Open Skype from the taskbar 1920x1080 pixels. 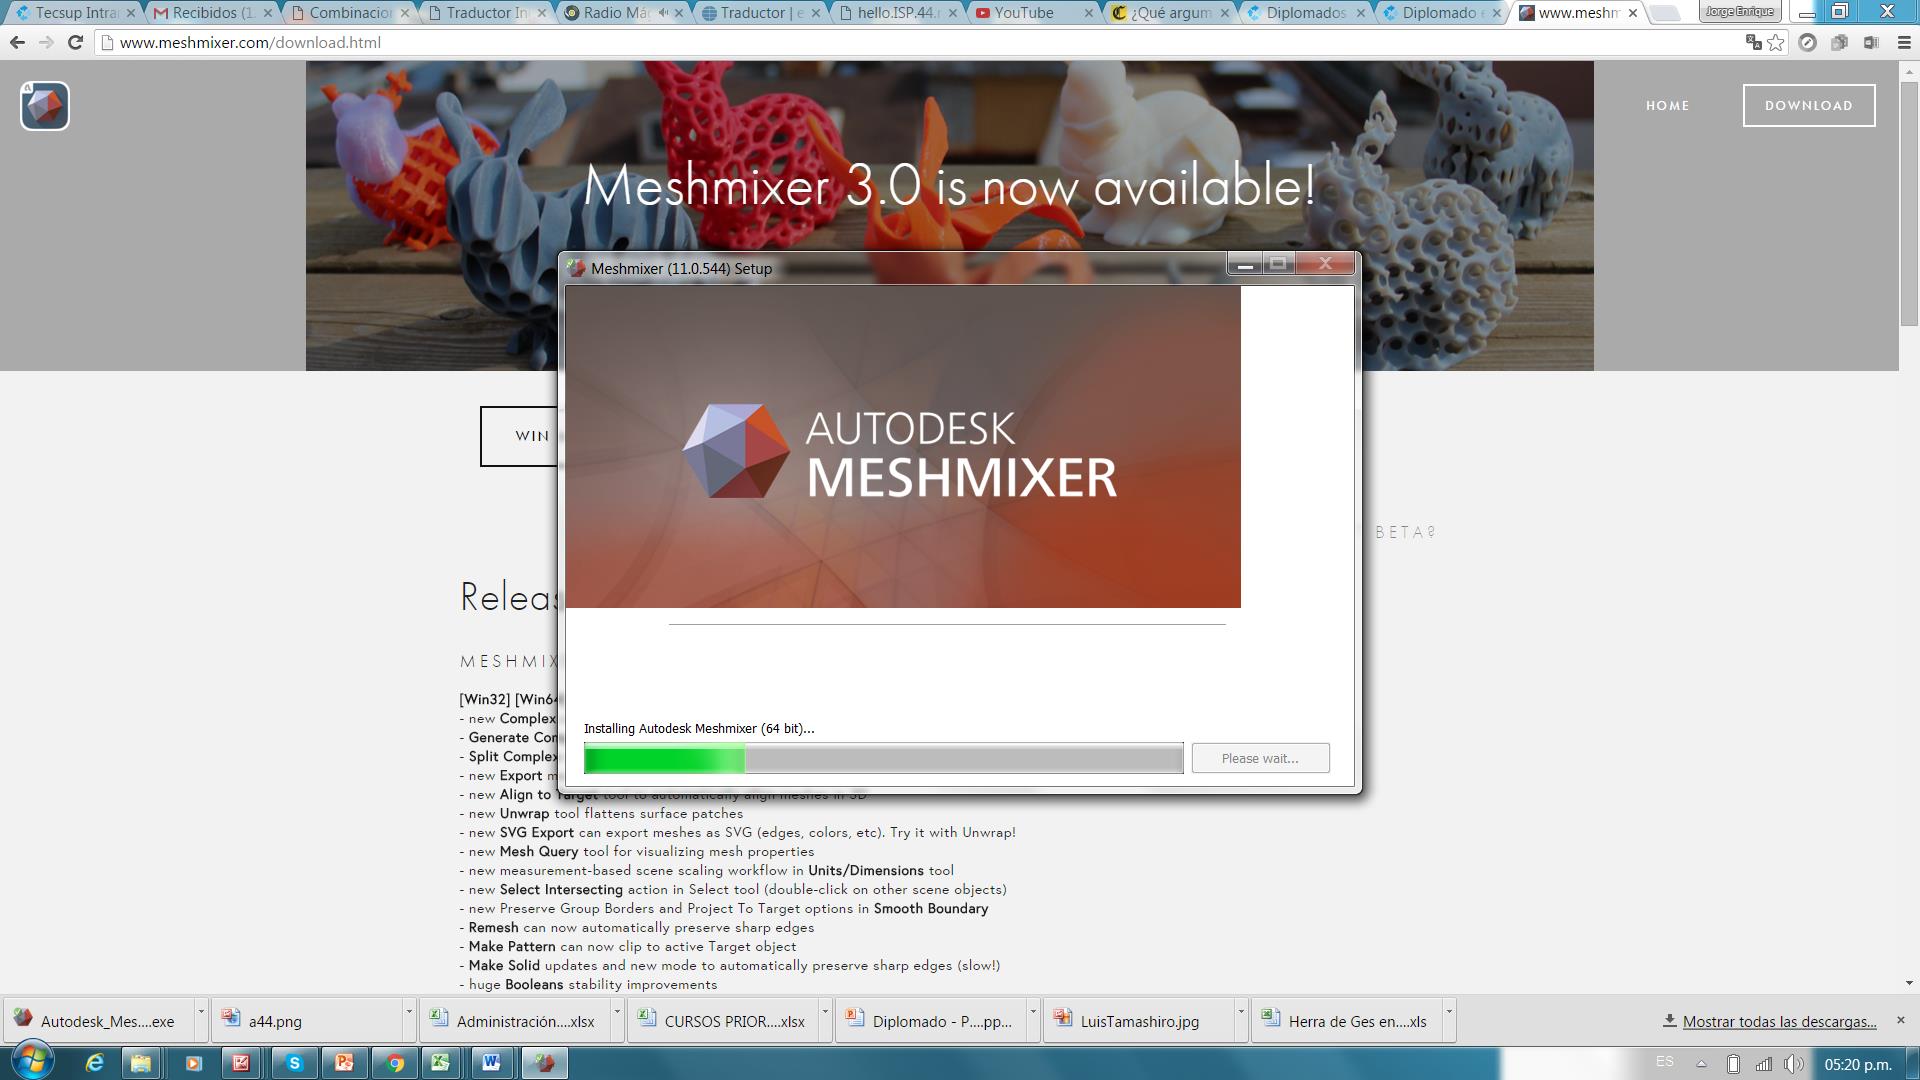coord(294,1063)
